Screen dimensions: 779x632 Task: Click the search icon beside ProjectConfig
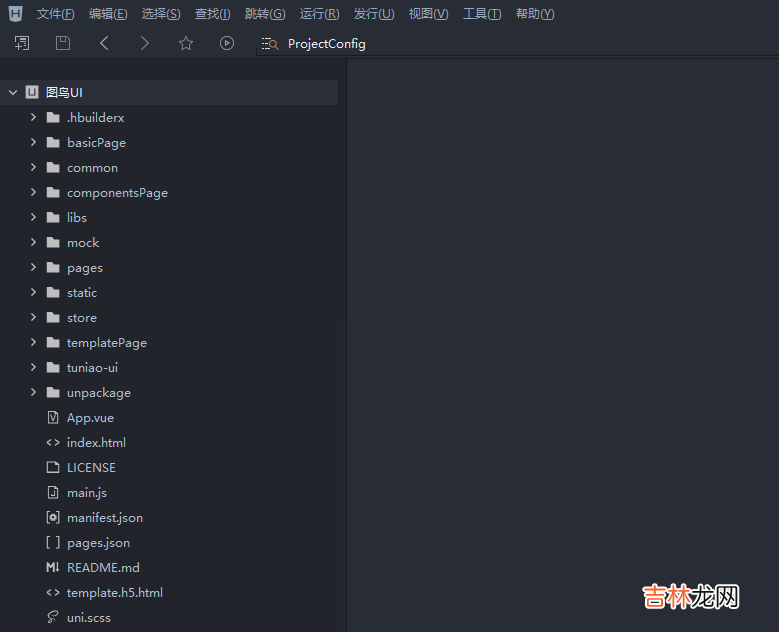(x=269, y=44)
